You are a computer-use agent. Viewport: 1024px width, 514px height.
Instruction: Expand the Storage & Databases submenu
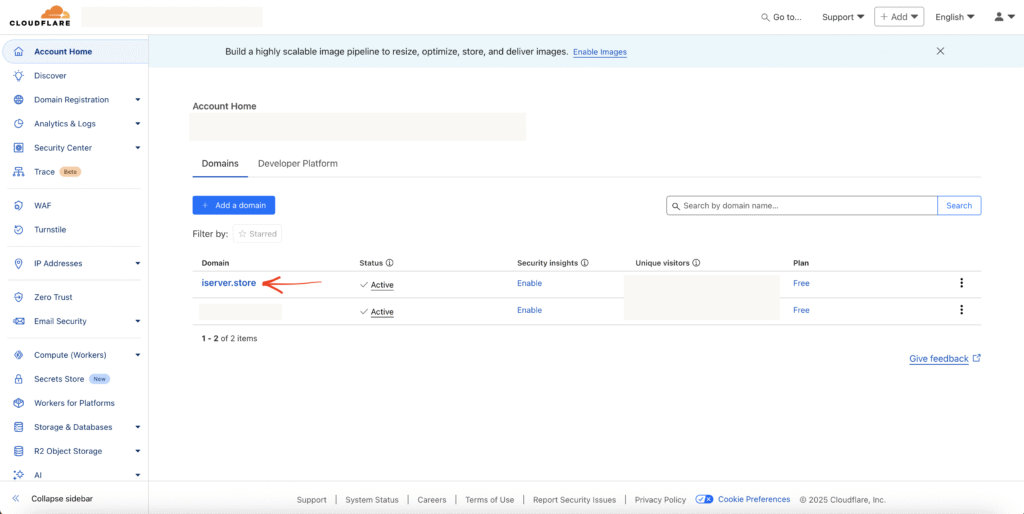point(138,427)
